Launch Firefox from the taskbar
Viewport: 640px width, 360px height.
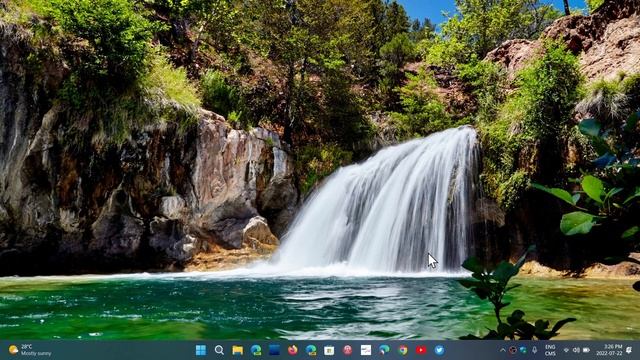(x=293, y=350)
